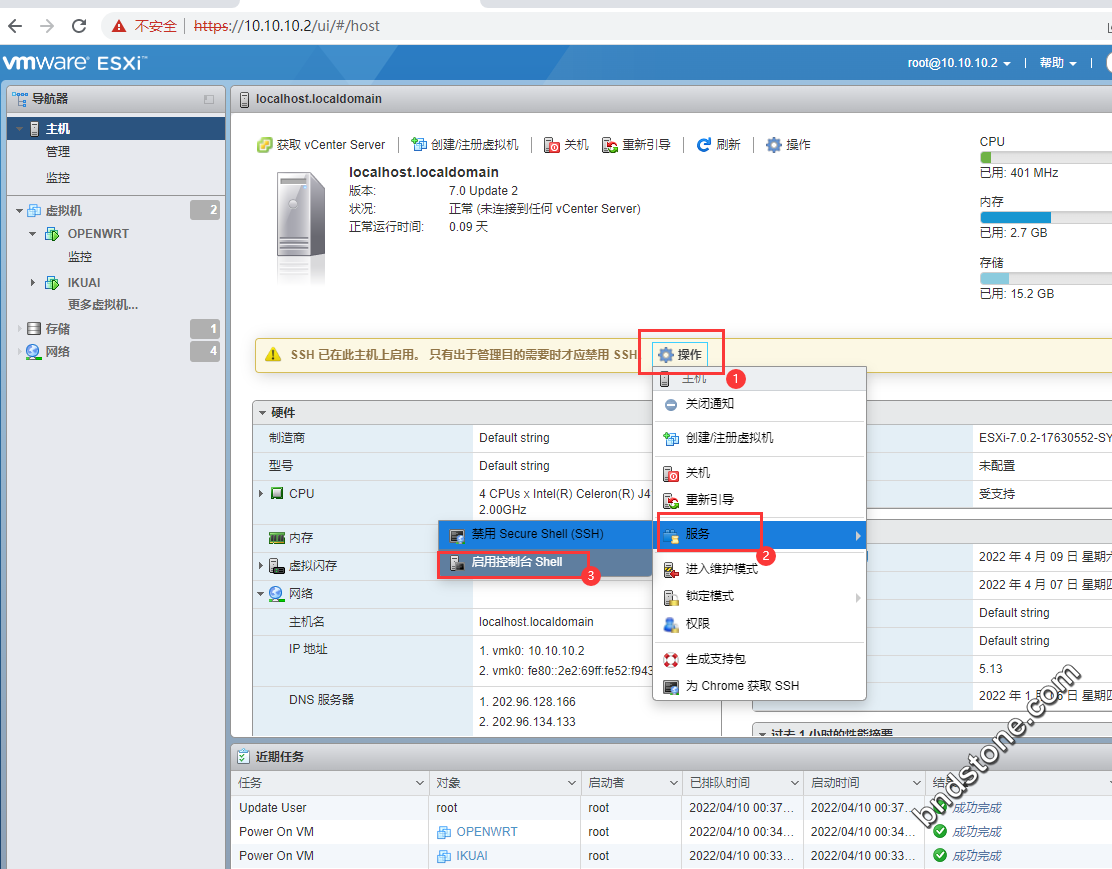Open the 帮助 help dropdown
Screen dimensions: 1112x869
click(x=1058, y=63)
